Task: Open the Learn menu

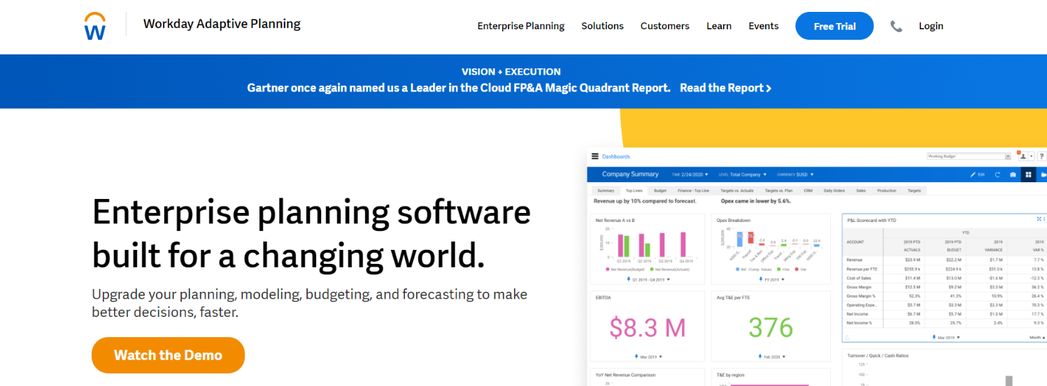Action: point(719,26)
